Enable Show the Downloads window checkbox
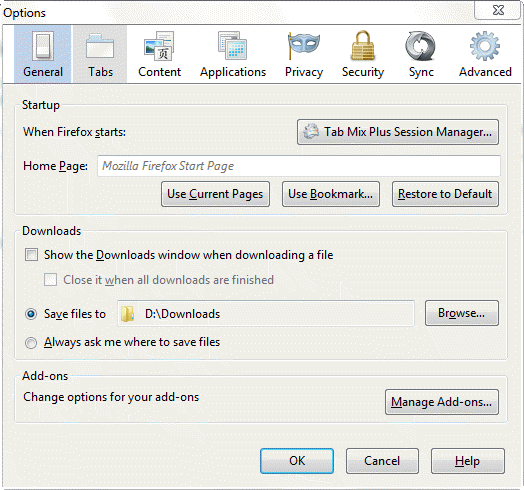524x490 pixels. (31, 255)
